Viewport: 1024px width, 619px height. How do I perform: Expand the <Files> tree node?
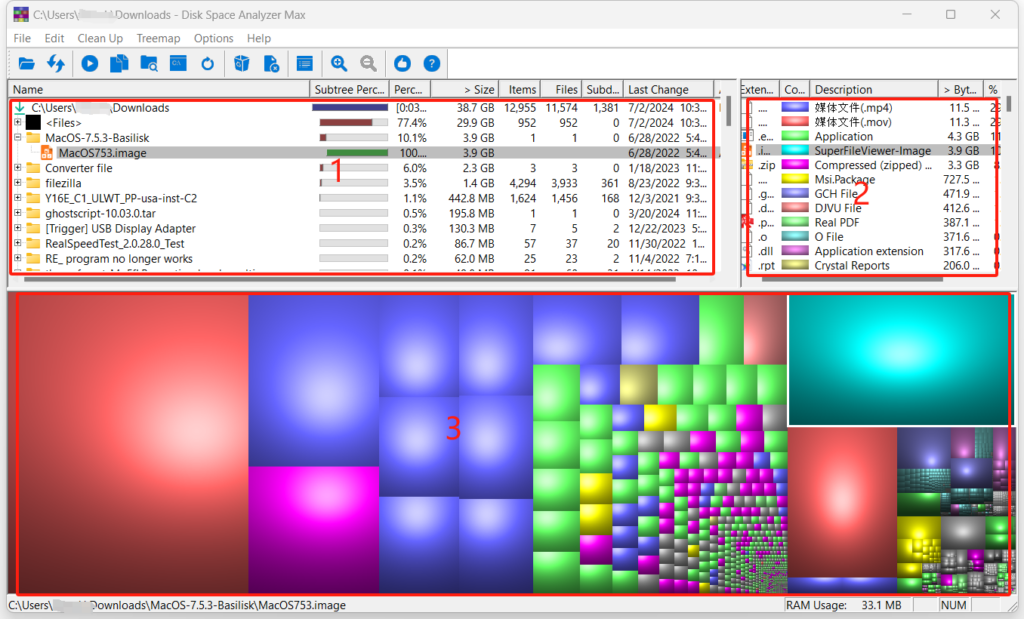(18, 122)
